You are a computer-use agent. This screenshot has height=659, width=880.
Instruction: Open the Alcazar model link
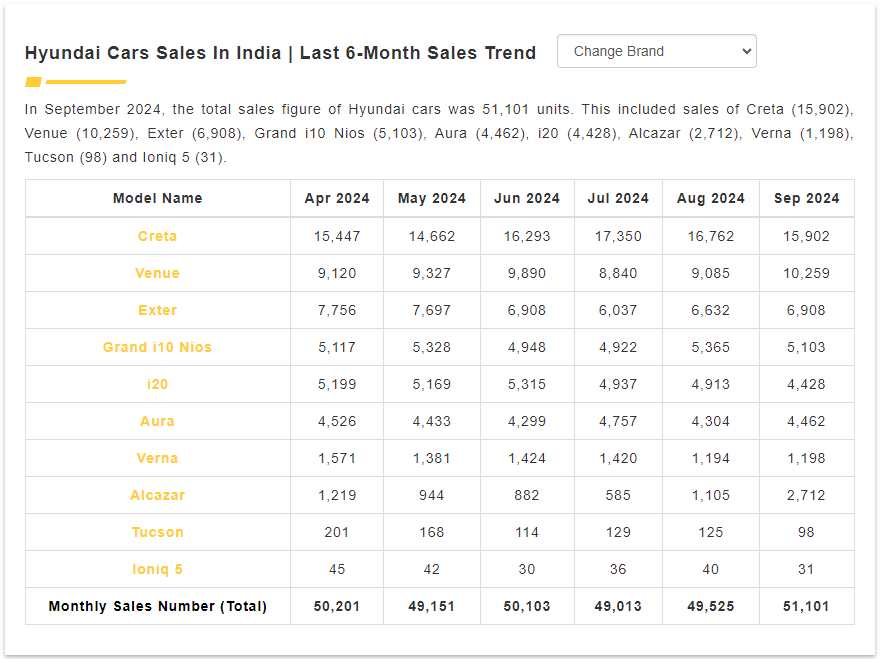[x=158, y=496]
